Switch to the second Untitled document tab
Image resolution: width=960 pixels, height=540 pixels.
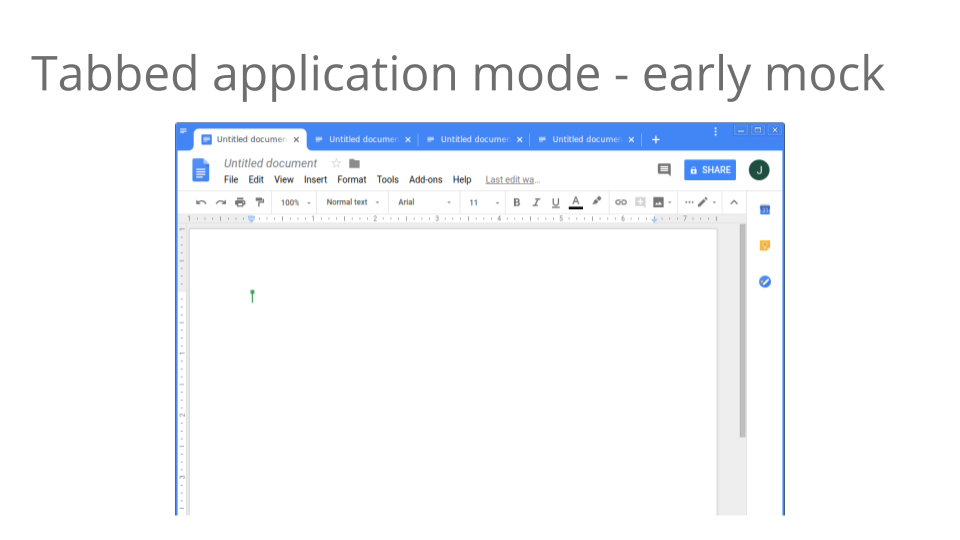(x=363, y=140)
